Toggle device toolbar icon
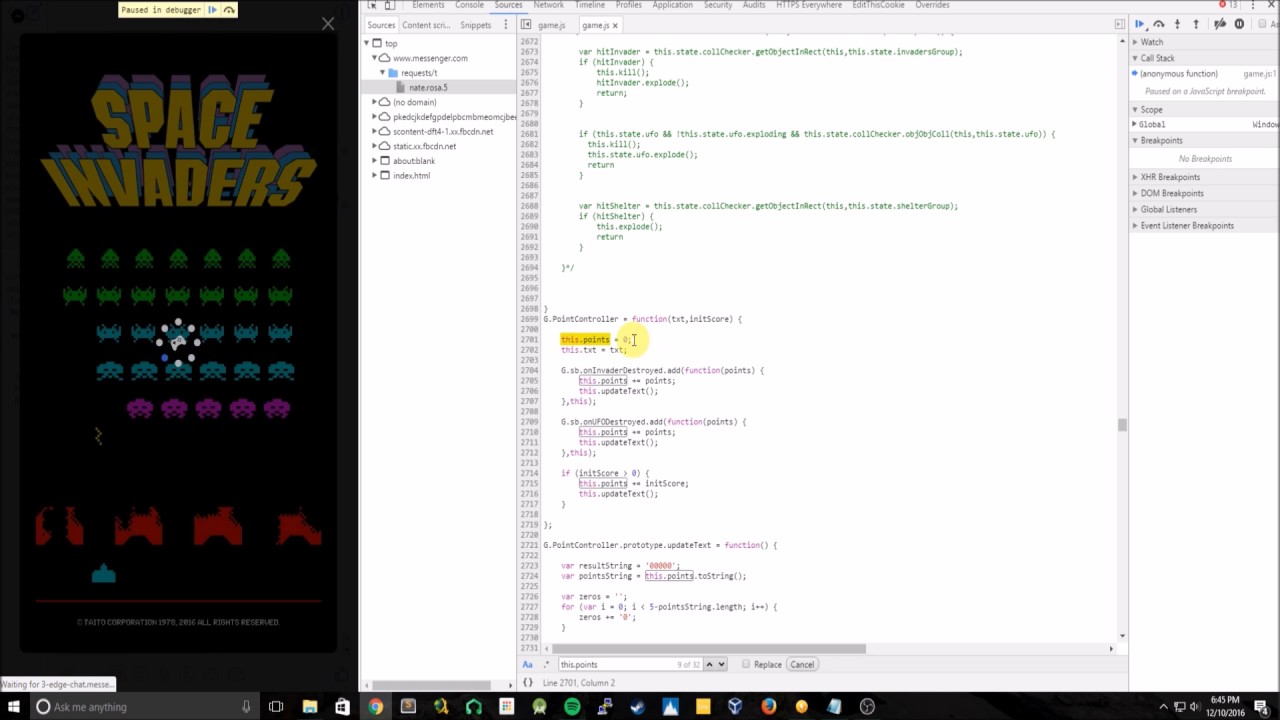Screen dimensions: 1280x720 point(392,5)
